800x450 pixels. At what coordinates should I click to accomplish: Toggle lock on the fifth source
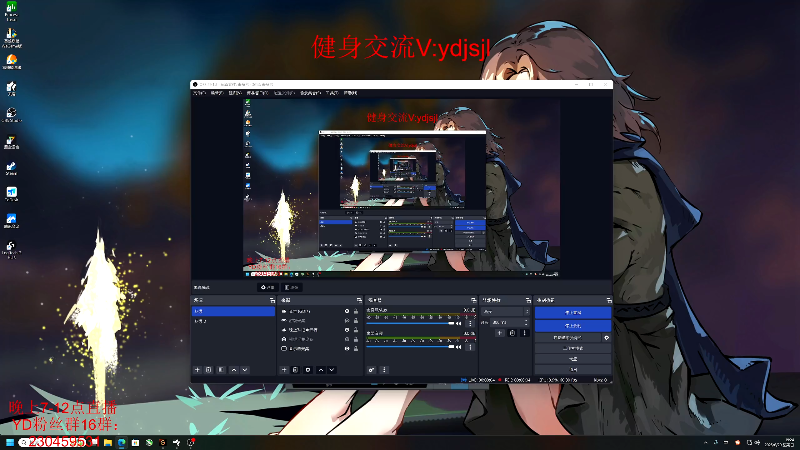(356, 348)
